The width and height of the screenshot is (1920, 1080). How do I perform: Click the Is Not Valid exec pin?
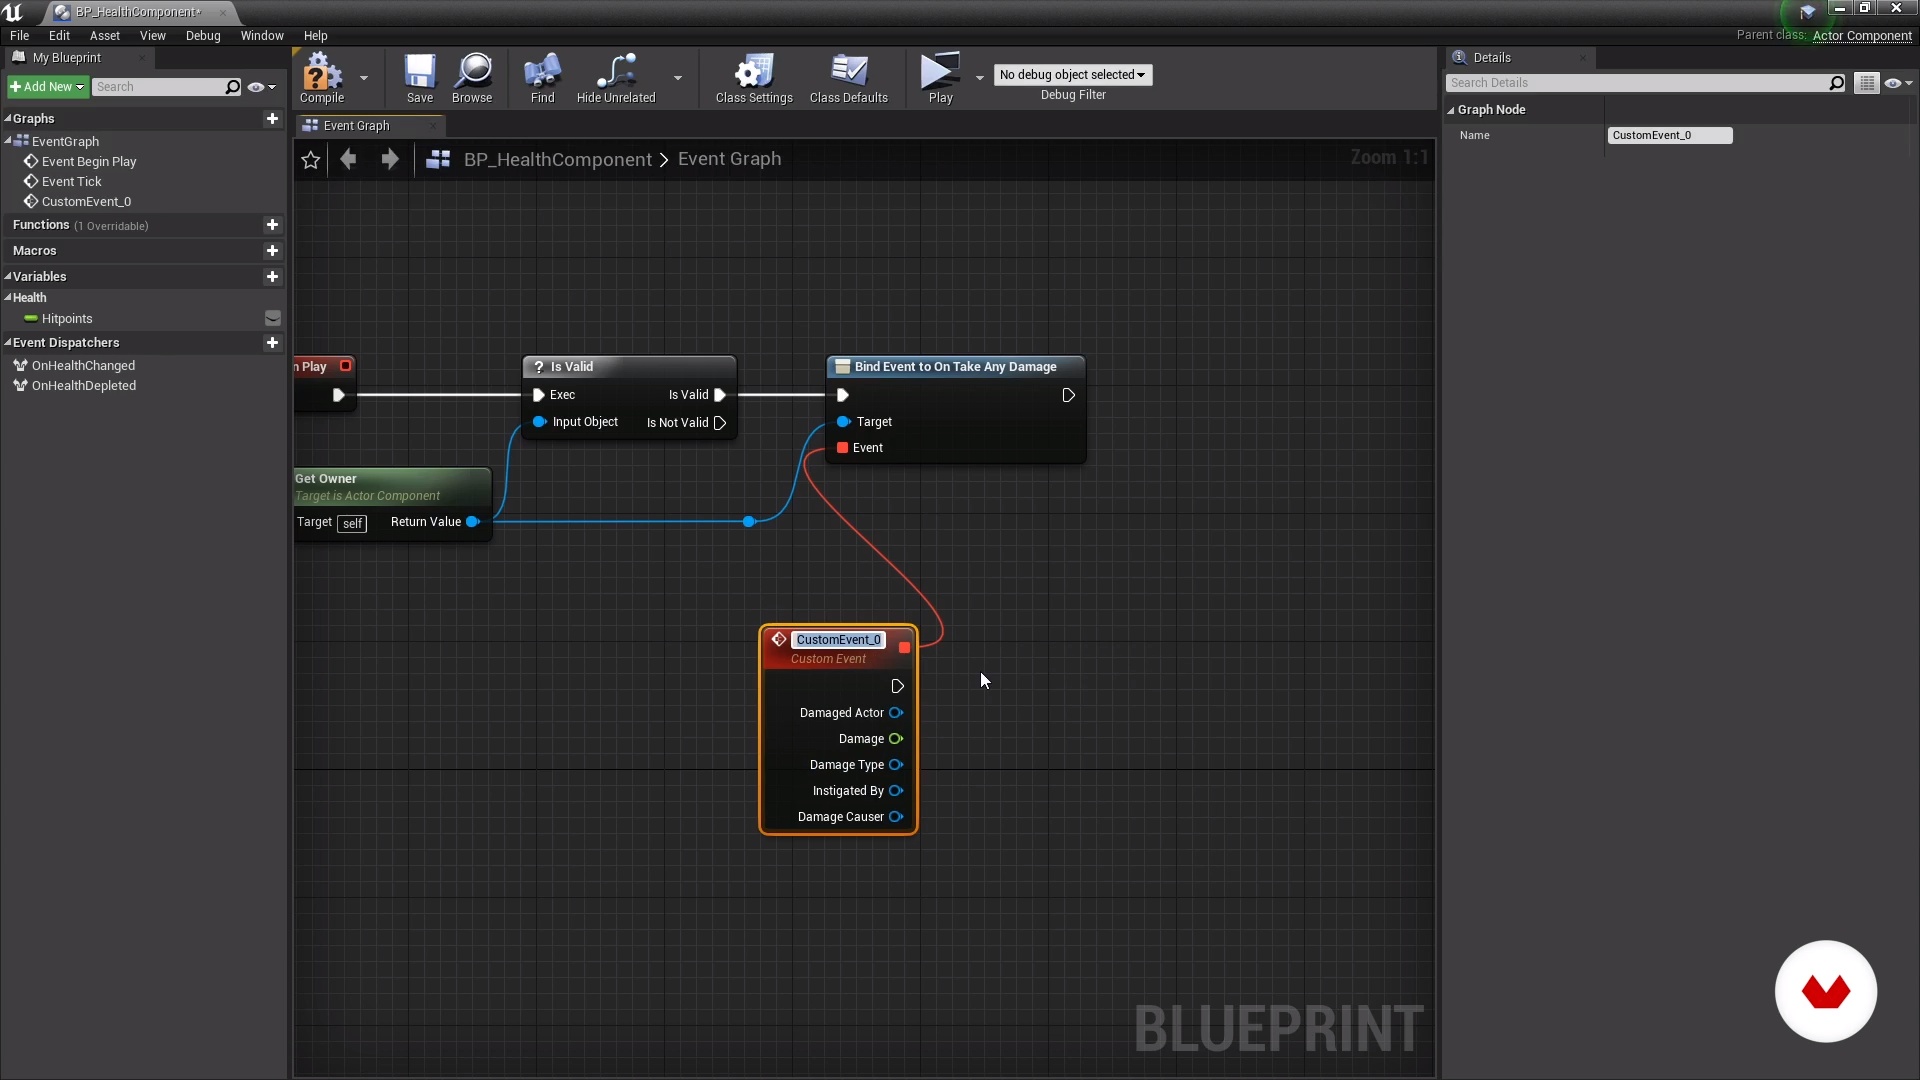[720, 423]
